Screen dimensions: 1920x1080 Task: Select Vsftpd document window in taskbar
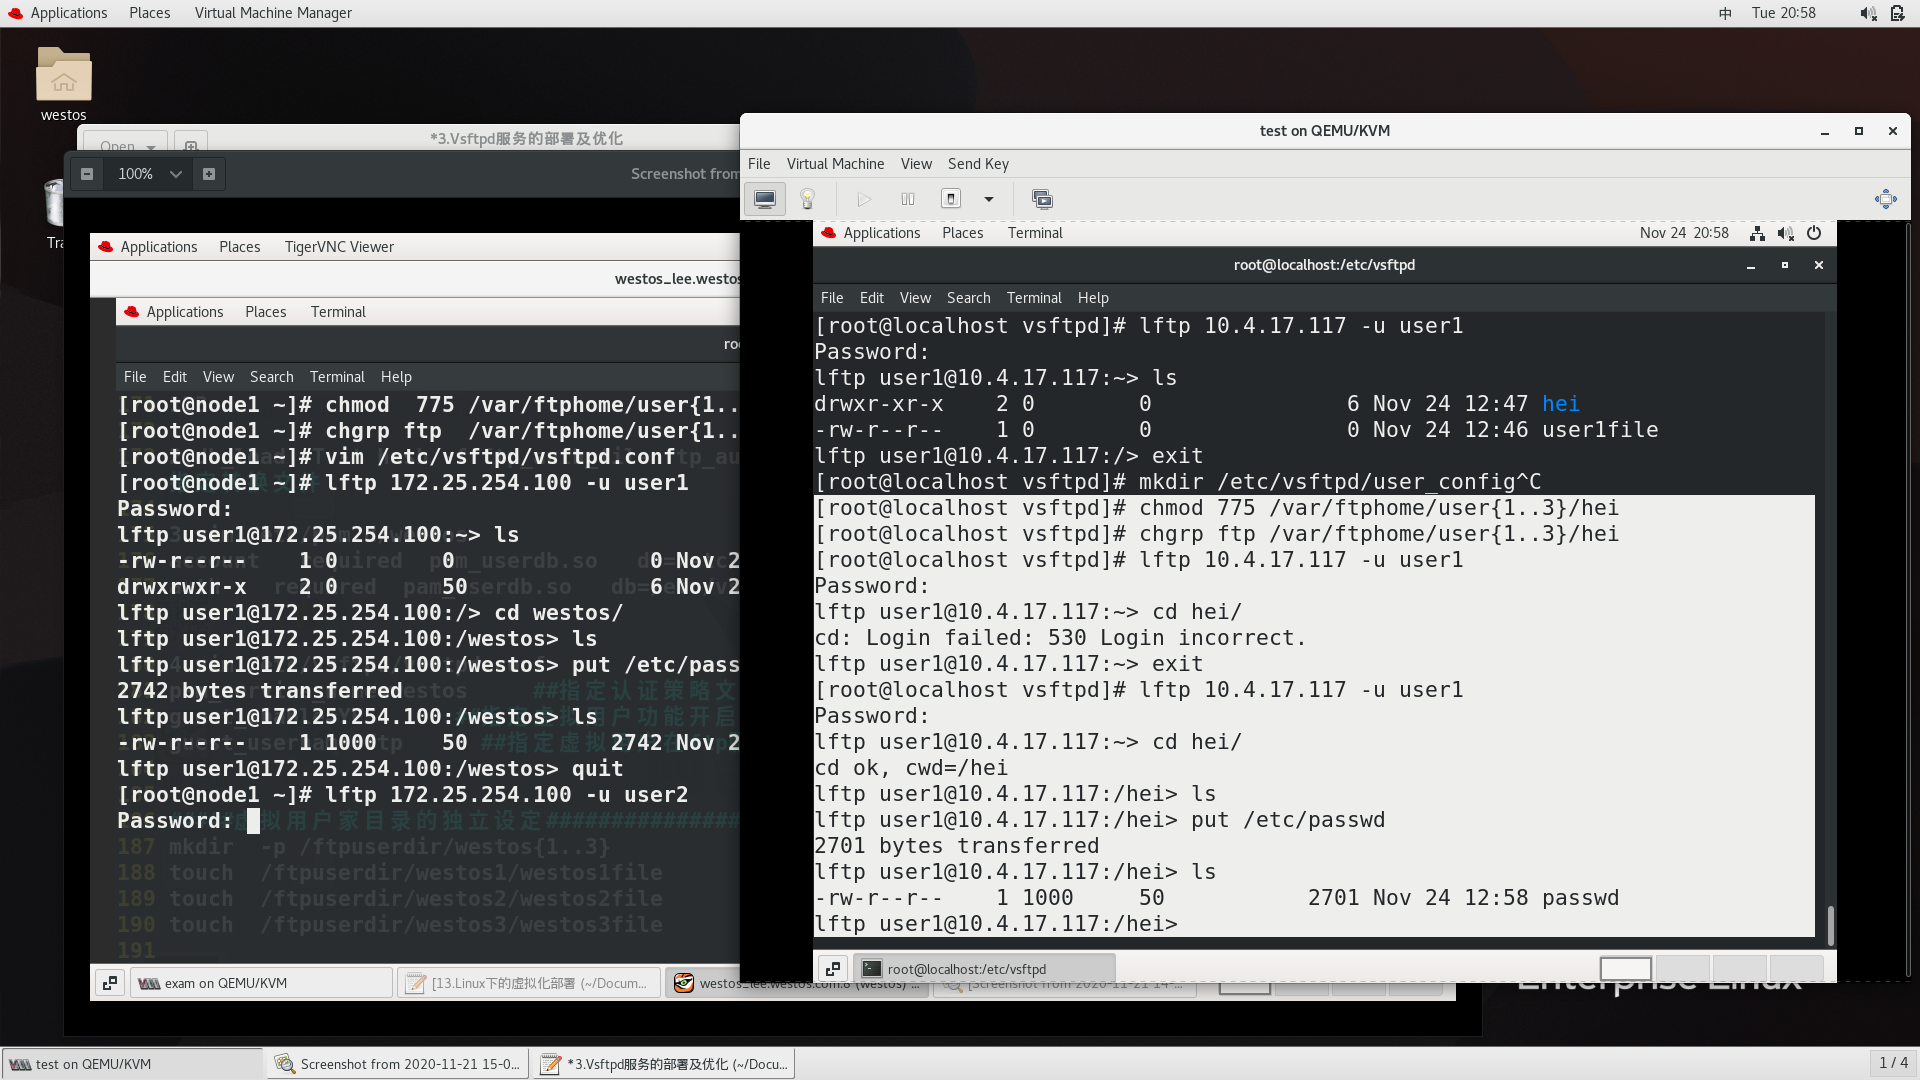pos(665,1064)
